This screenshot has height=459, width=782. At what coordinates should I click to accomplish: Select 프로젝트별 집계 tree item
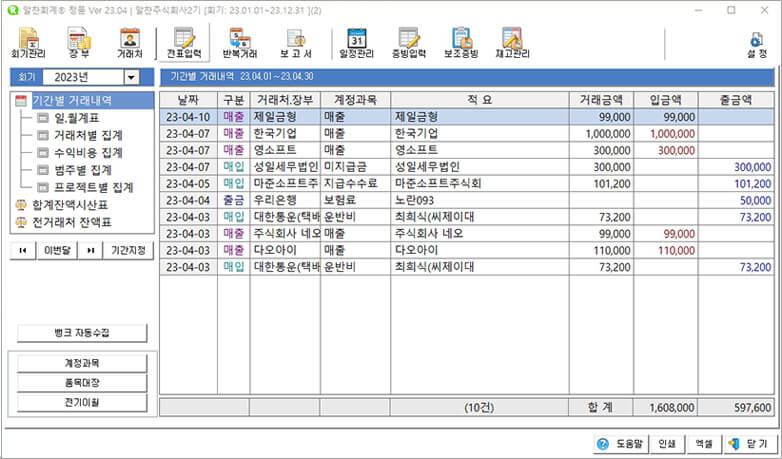94,188
